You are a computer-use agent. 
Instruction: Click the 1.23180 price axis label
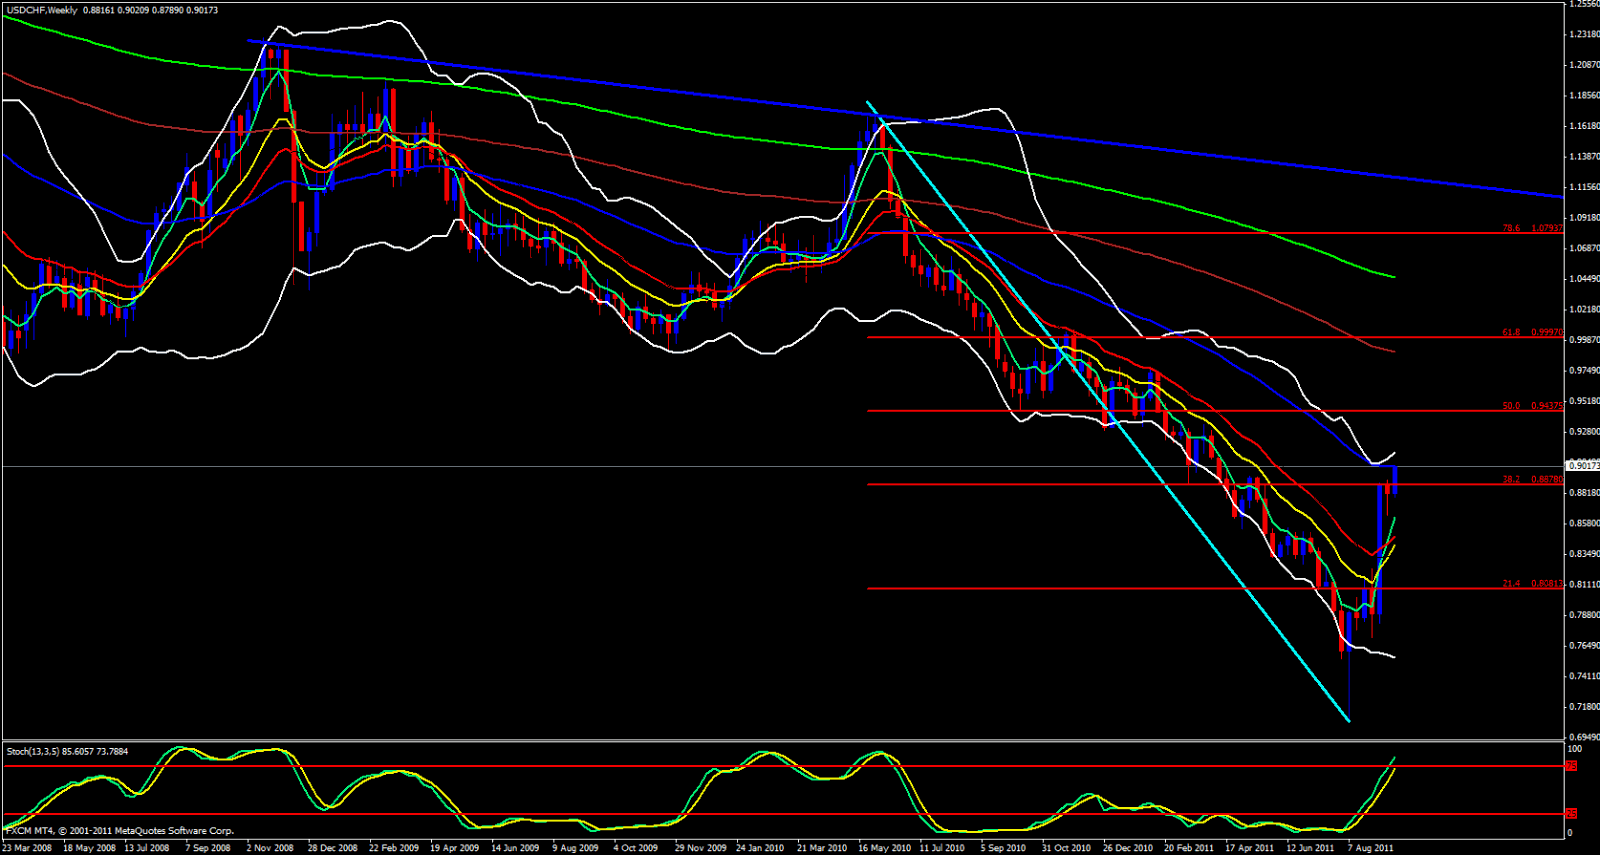[1583, 34]
